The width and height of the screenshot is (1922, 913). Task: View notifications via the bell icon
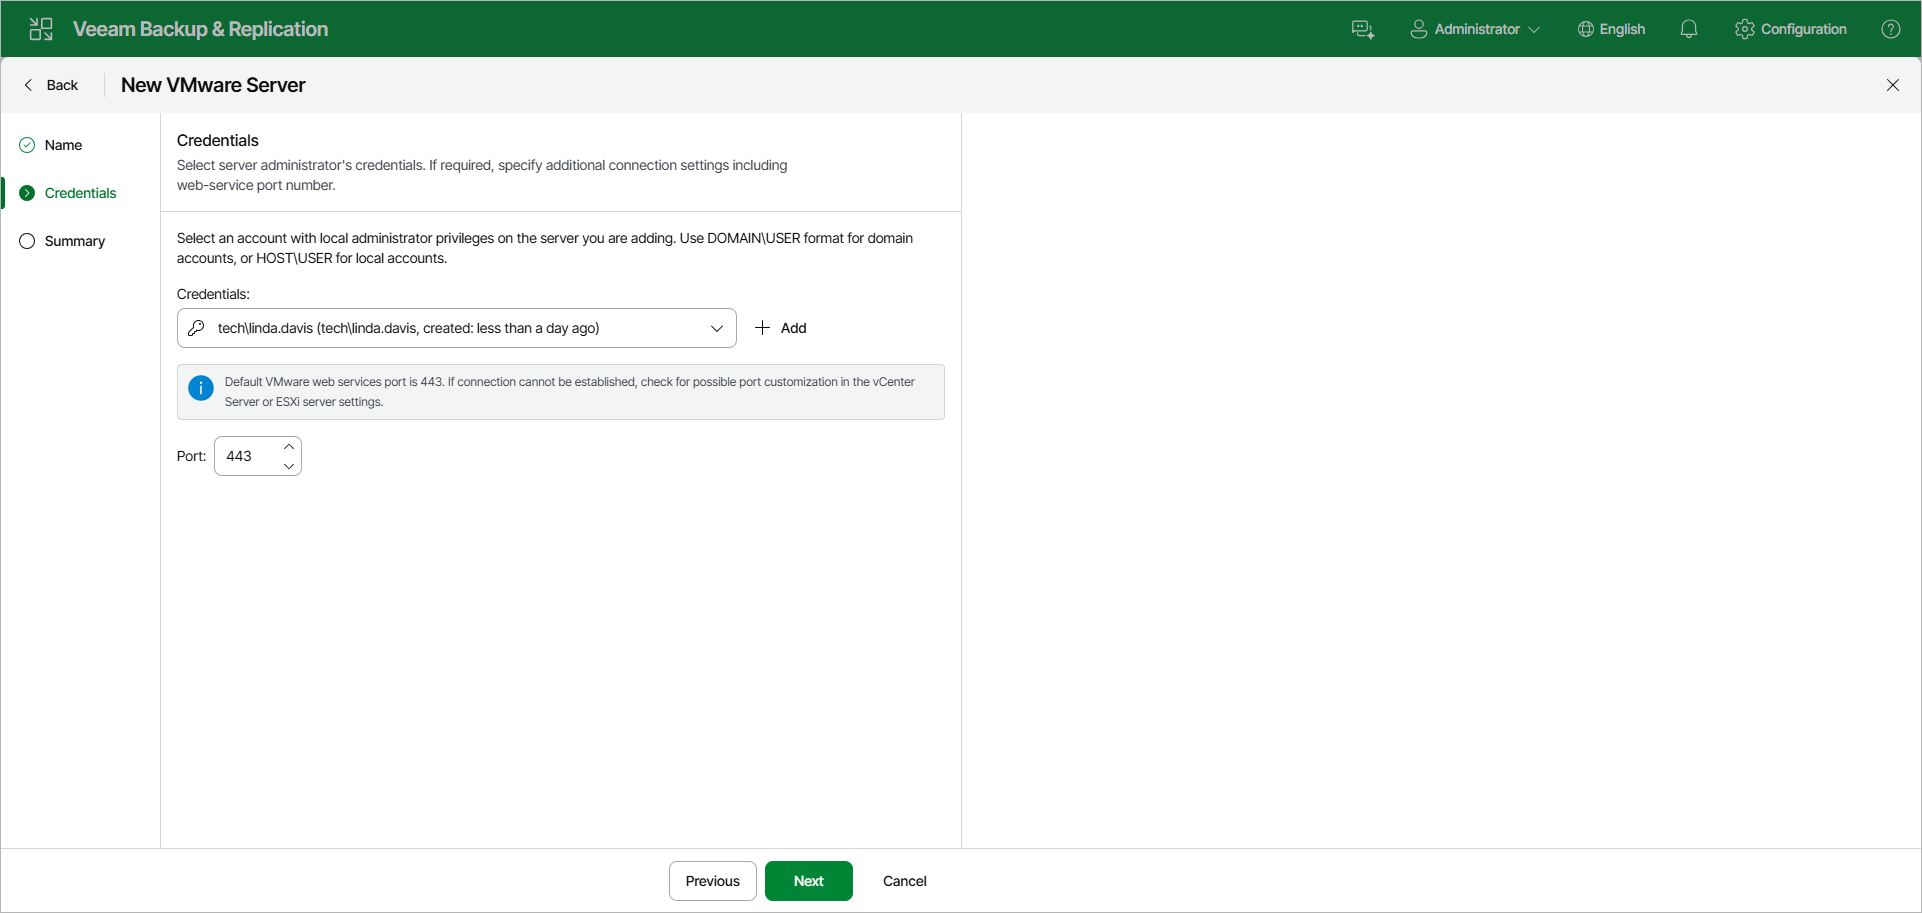click(1689, 28)
